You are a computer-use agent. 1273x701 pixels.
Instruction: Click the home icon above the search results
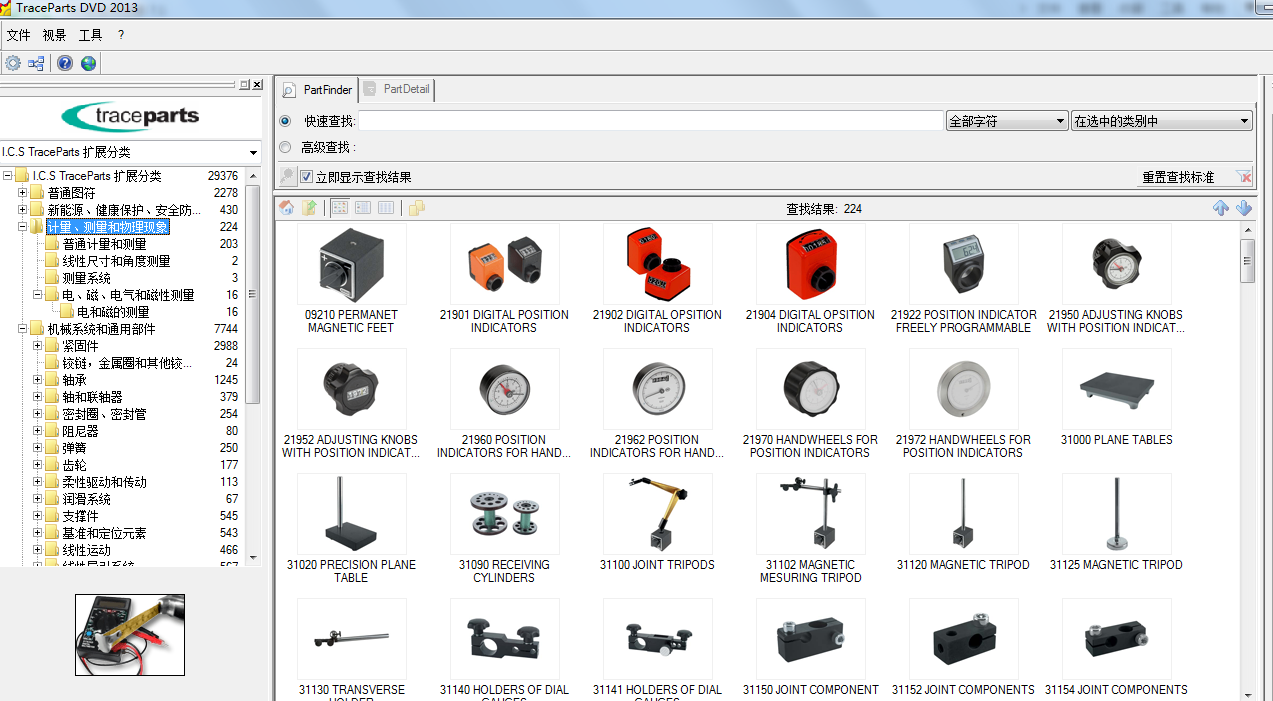pyautogui.click(x=285, y=208)
